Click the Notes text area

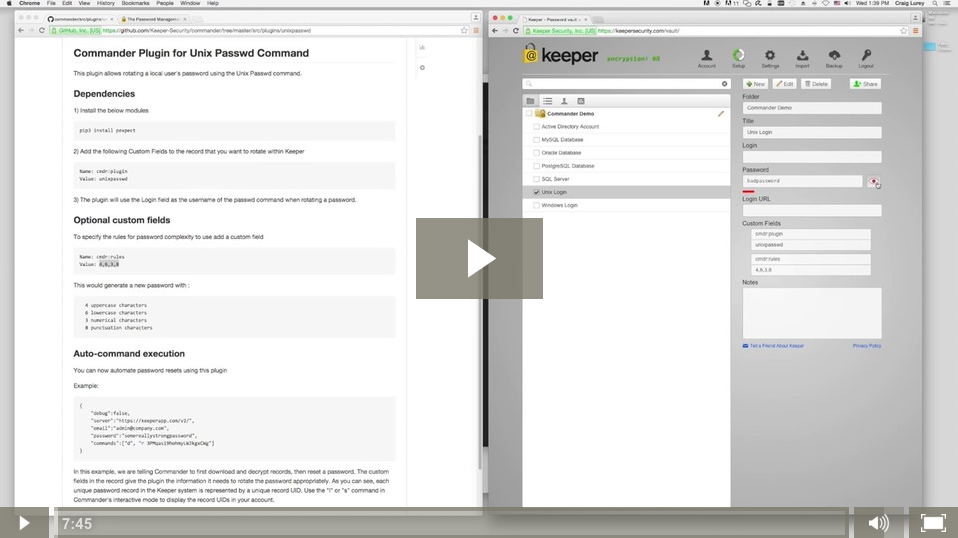click(x=812, y=313)
